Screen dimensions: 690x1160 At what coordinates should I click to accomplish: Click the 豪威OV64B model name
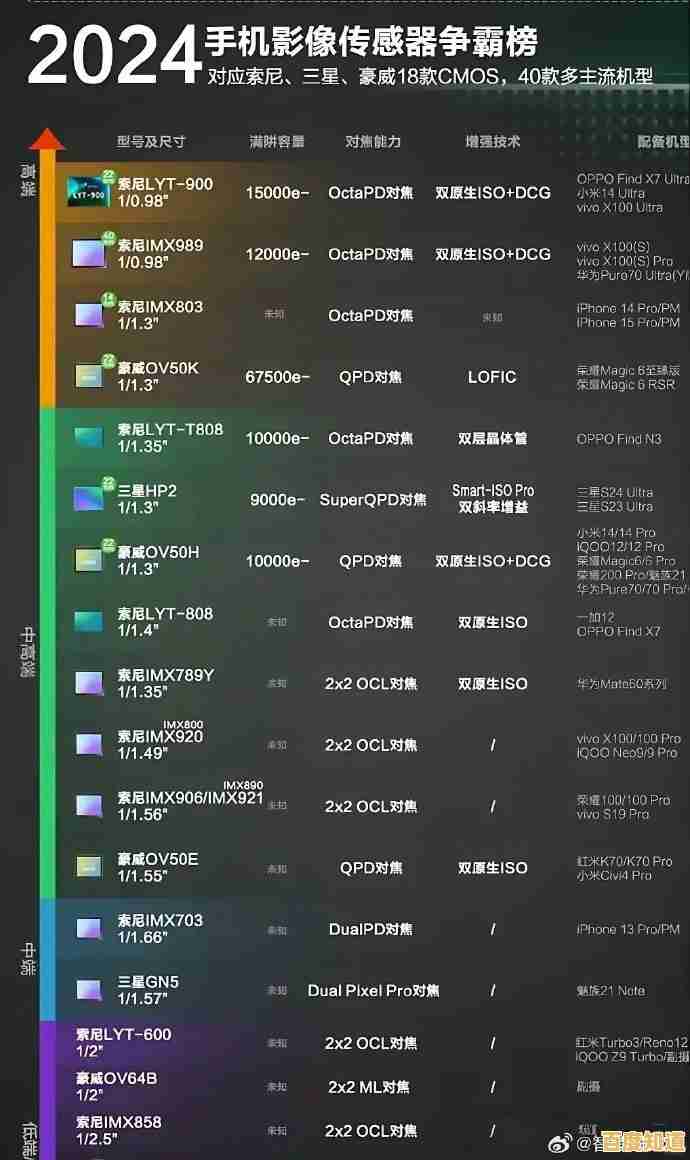[x=116, y=1078]
